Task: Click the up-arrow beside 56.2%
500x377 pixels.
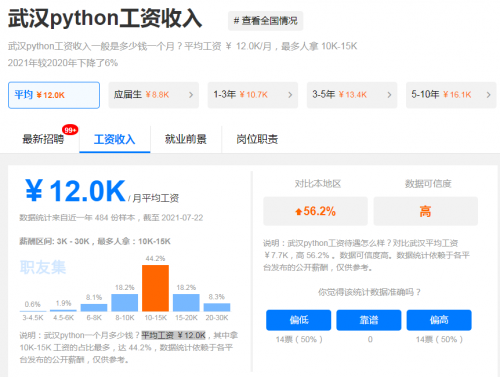Action: point(299,211)
